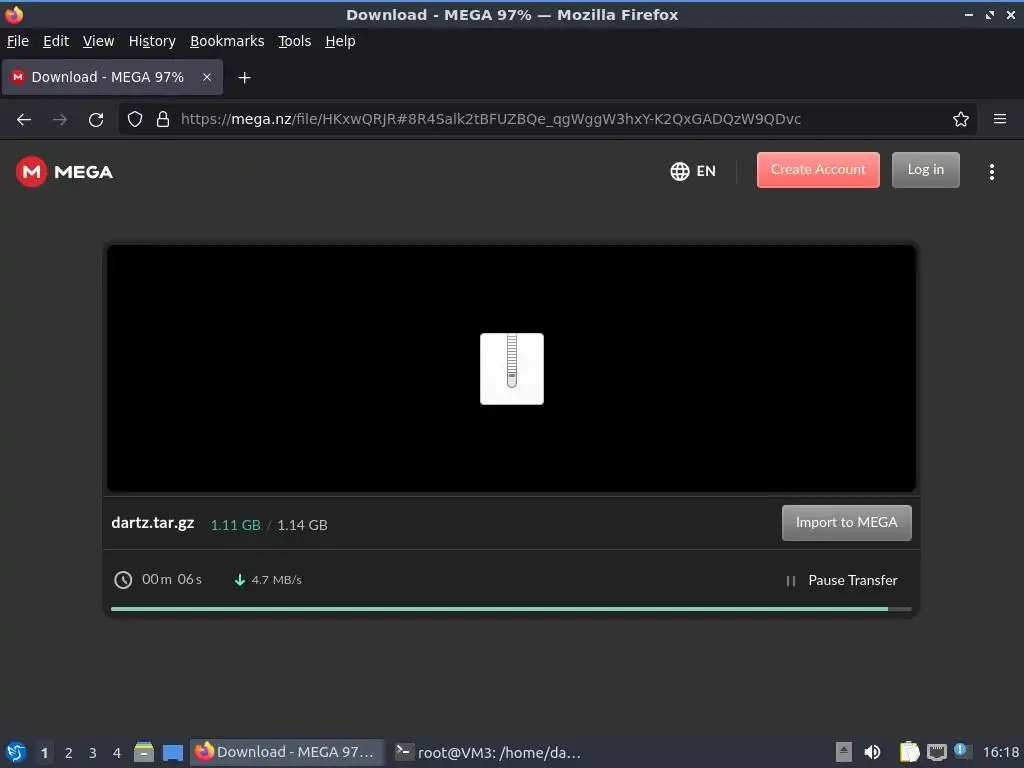Maximize the Firefox window
1024x768 pixels.
point(990,14)
